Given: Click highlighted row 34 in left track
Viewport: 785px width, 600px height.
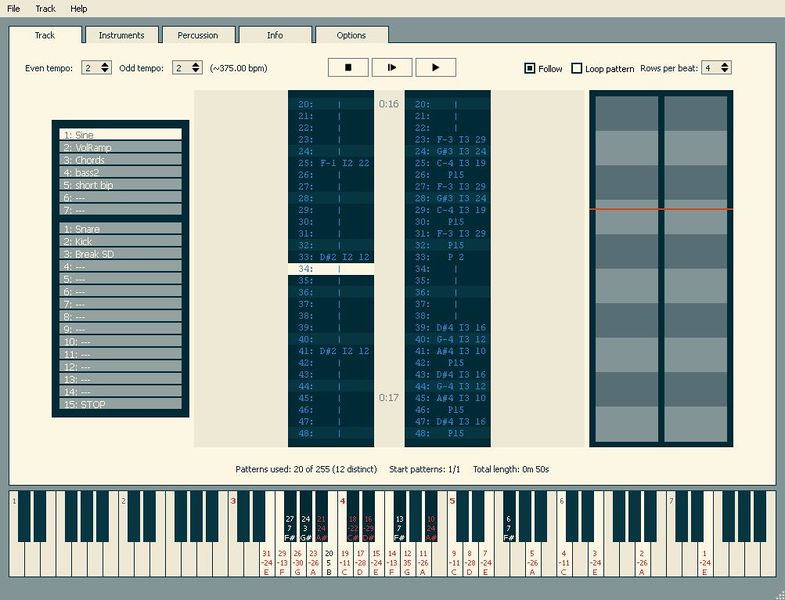Looking at the screenshot, I should [331, 269].
